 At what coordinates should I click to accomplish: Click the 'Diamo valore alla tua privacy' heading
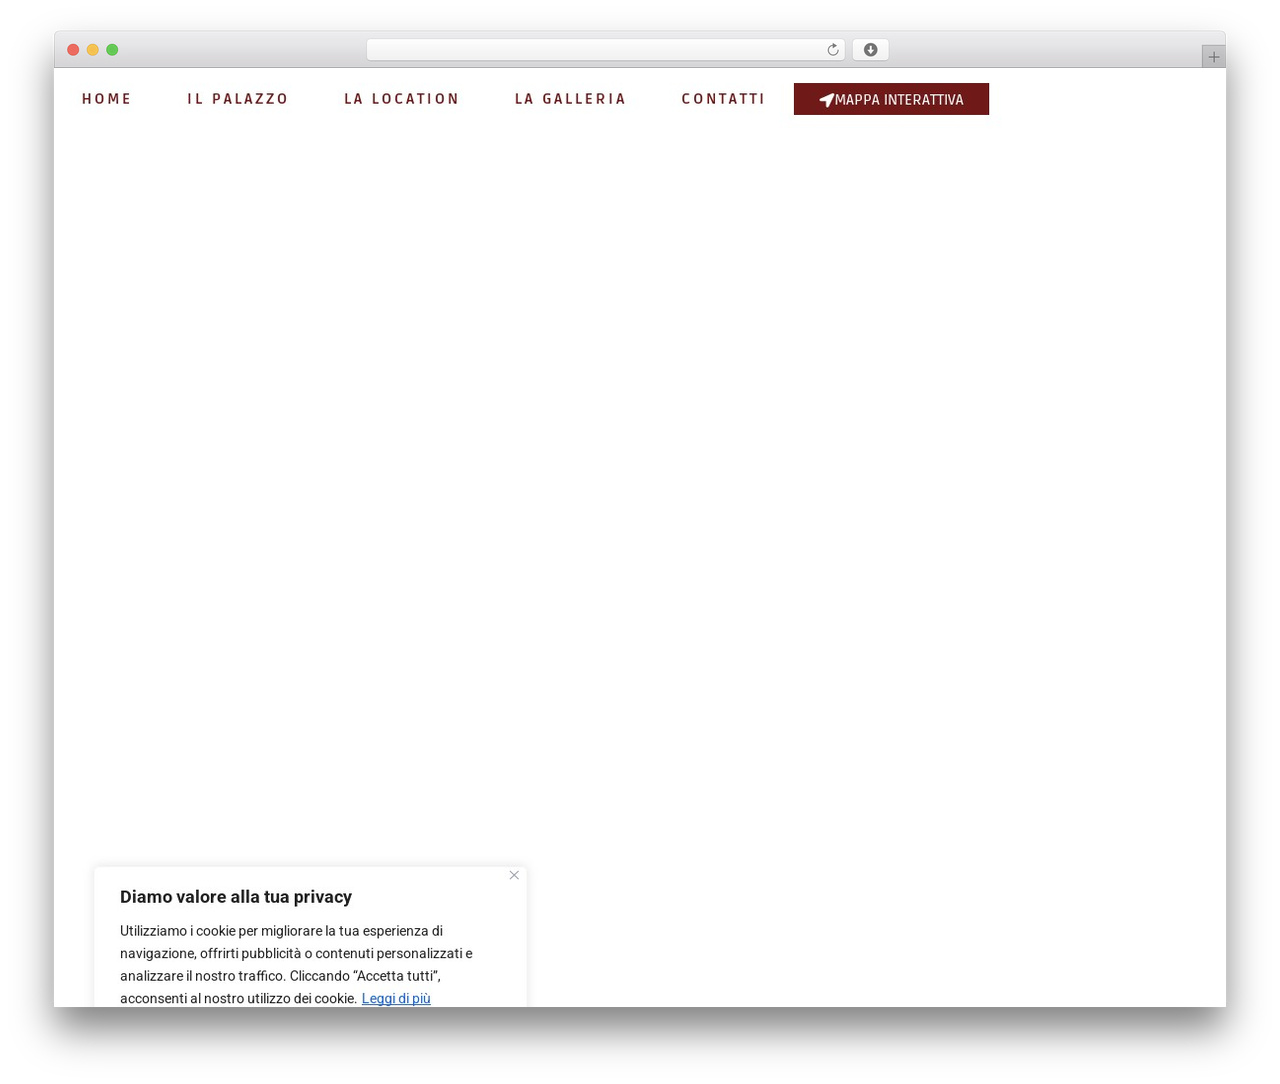[236, 897]
